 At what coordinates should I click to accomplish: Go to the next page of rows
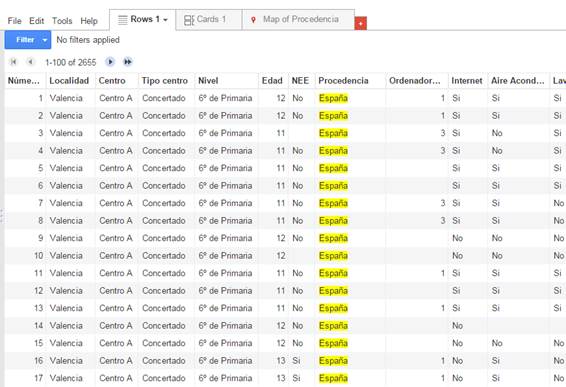[x=110, y=62]
